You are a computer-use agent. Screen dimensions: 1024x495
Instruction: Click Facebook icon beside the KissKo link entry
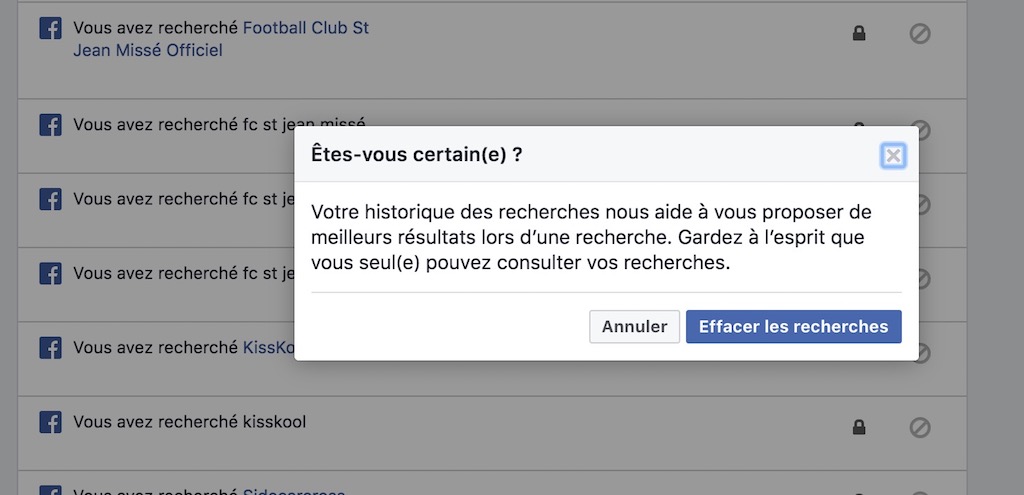click(x=50, y=348)
